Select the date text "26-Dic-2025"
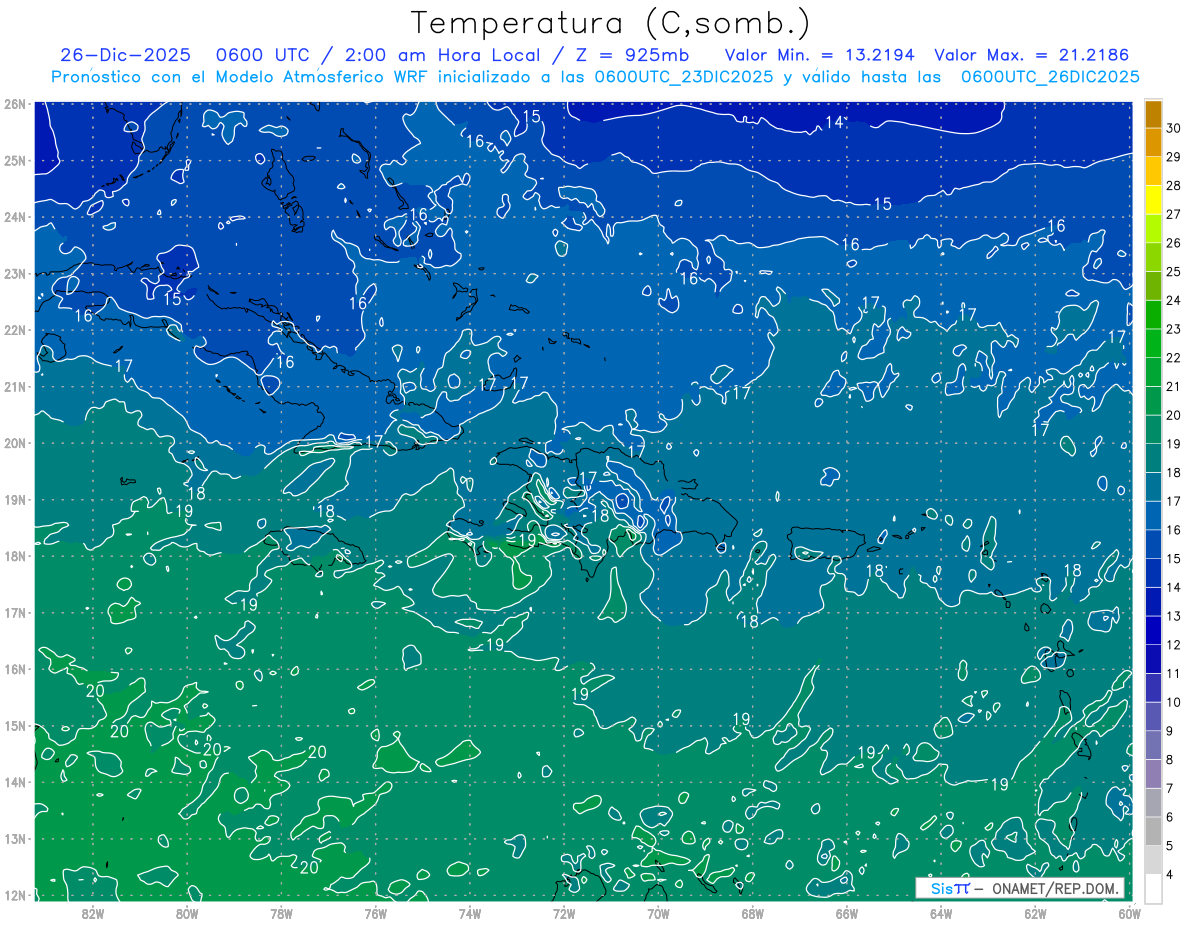Image resolution: width=1200 pixels, height=927 pixels. (x=125, y=55)
